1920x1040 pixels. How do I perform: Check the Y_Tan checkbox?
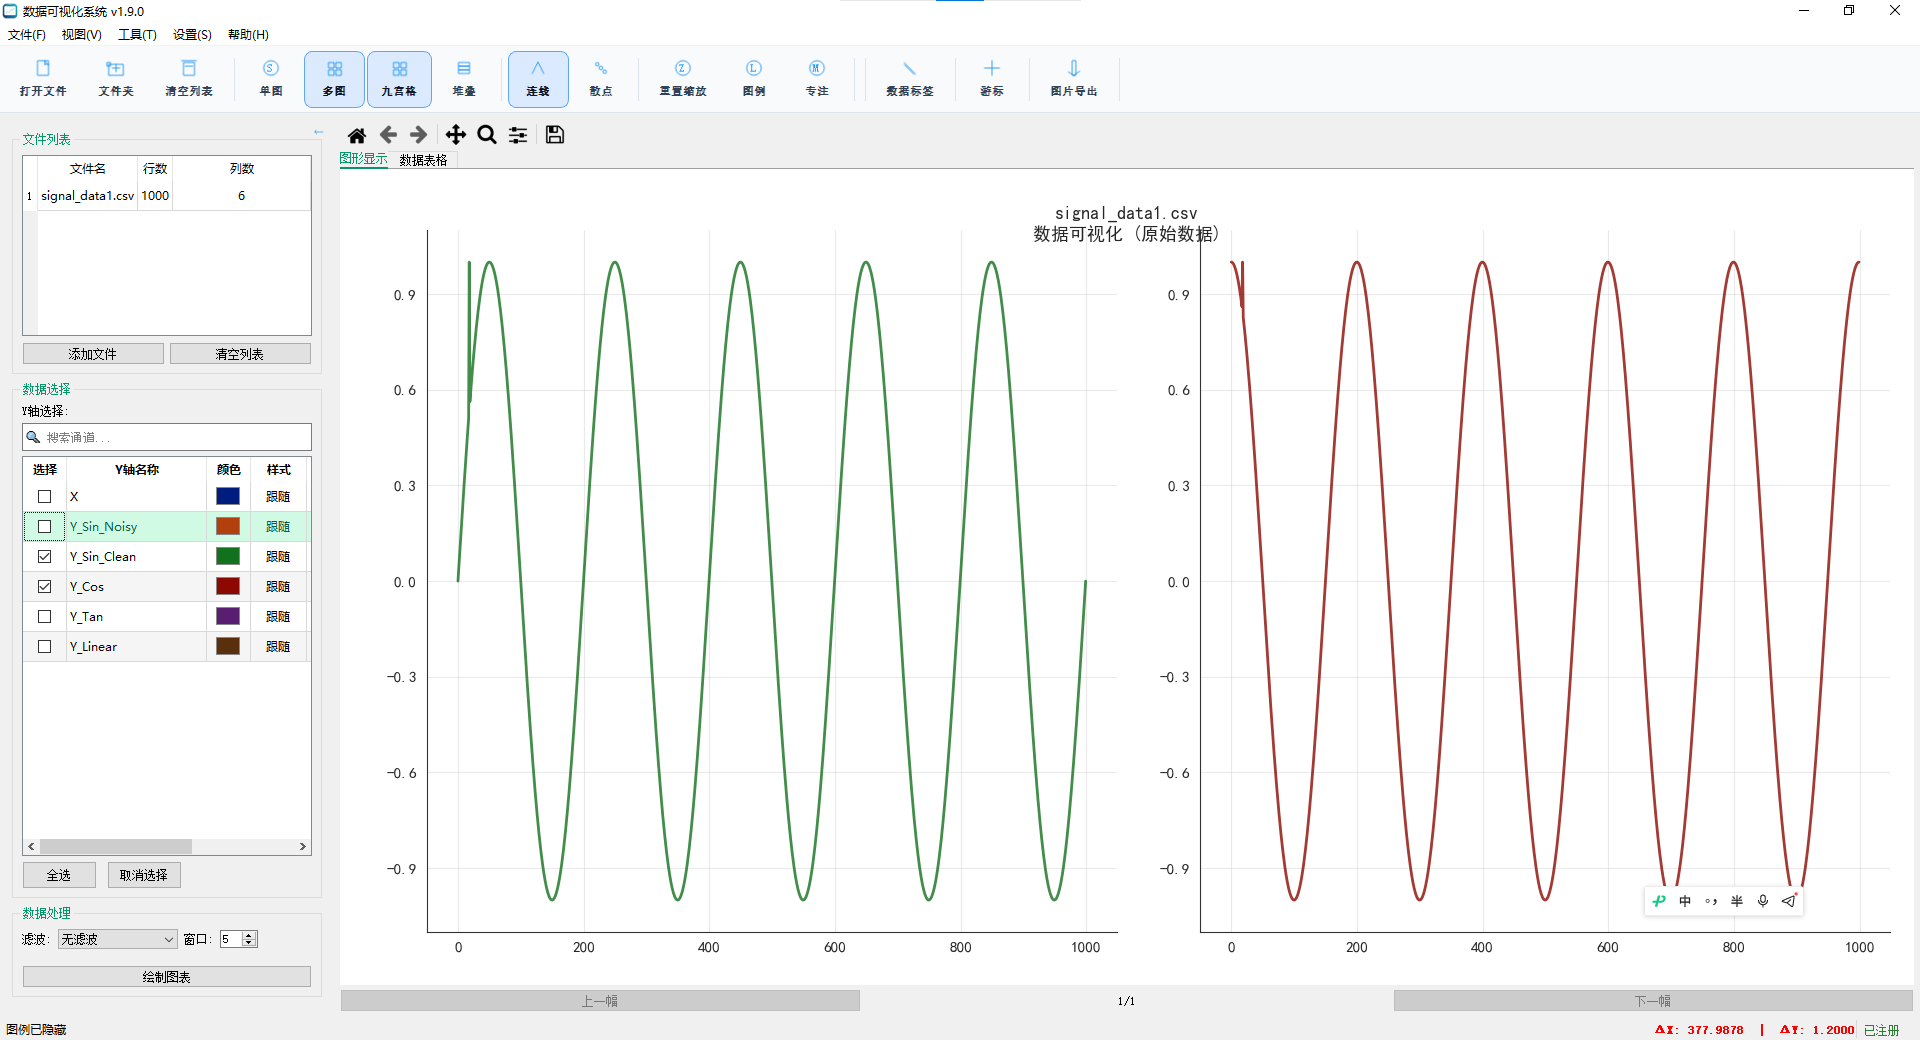click(x=45, y=617)
